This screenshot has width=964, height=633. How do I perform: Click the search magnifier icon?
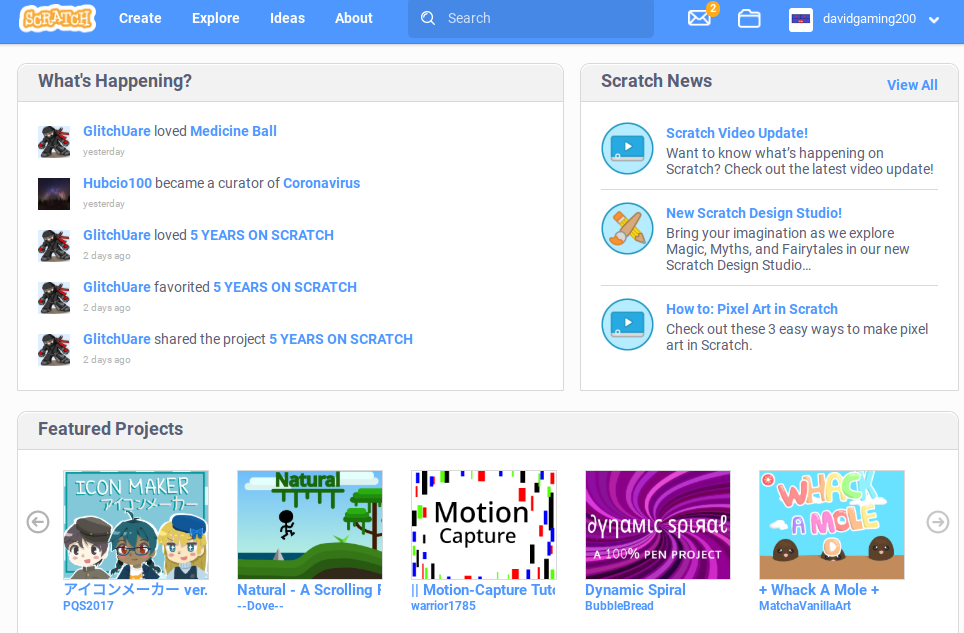(428, 18)
